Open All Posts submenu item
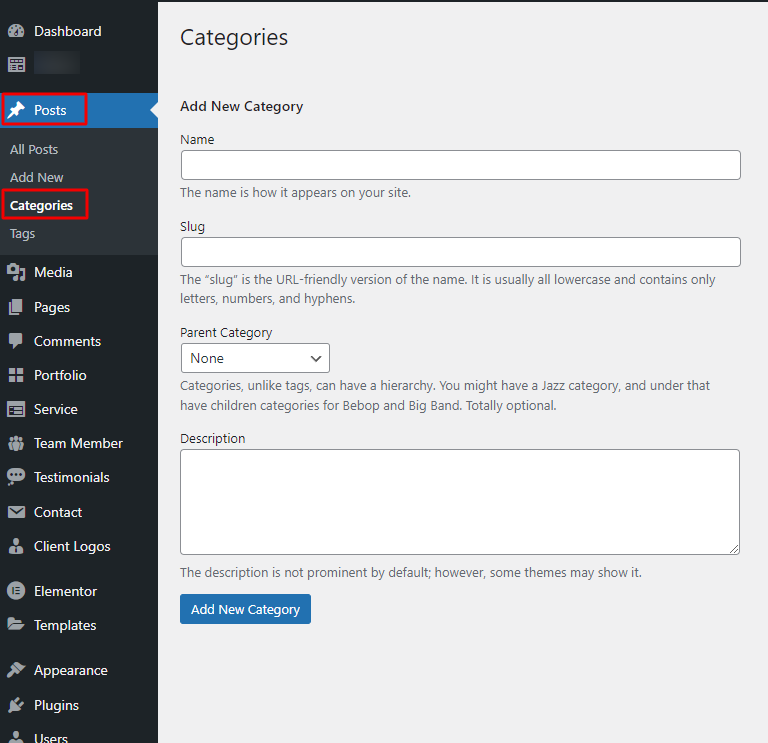This screenshot has width=768, height=743. [x=34, y=149]
